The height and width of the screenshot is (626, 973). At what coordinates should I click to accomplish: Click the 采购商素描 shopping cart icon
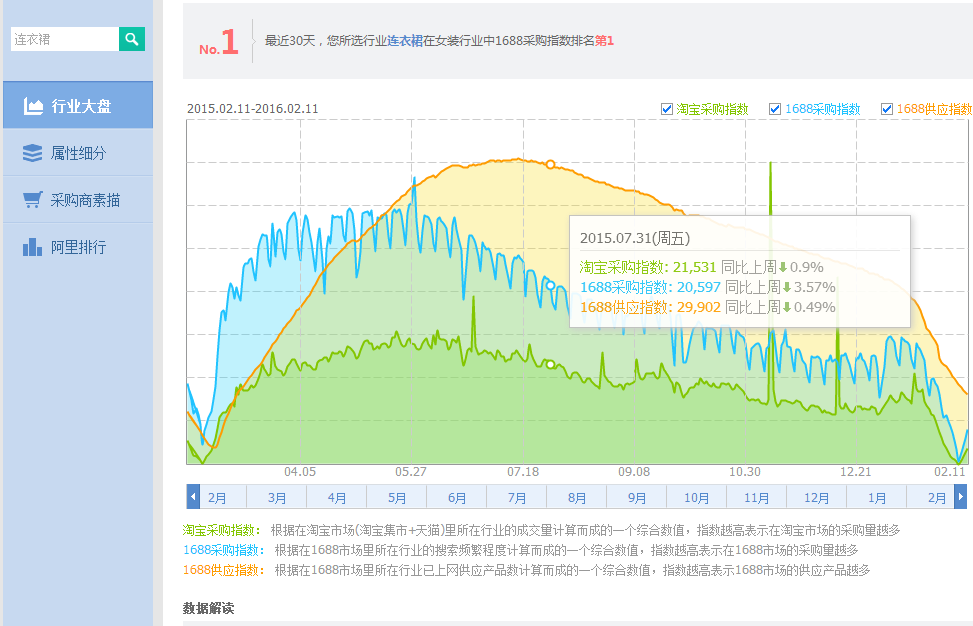click(x=33, y=200)
